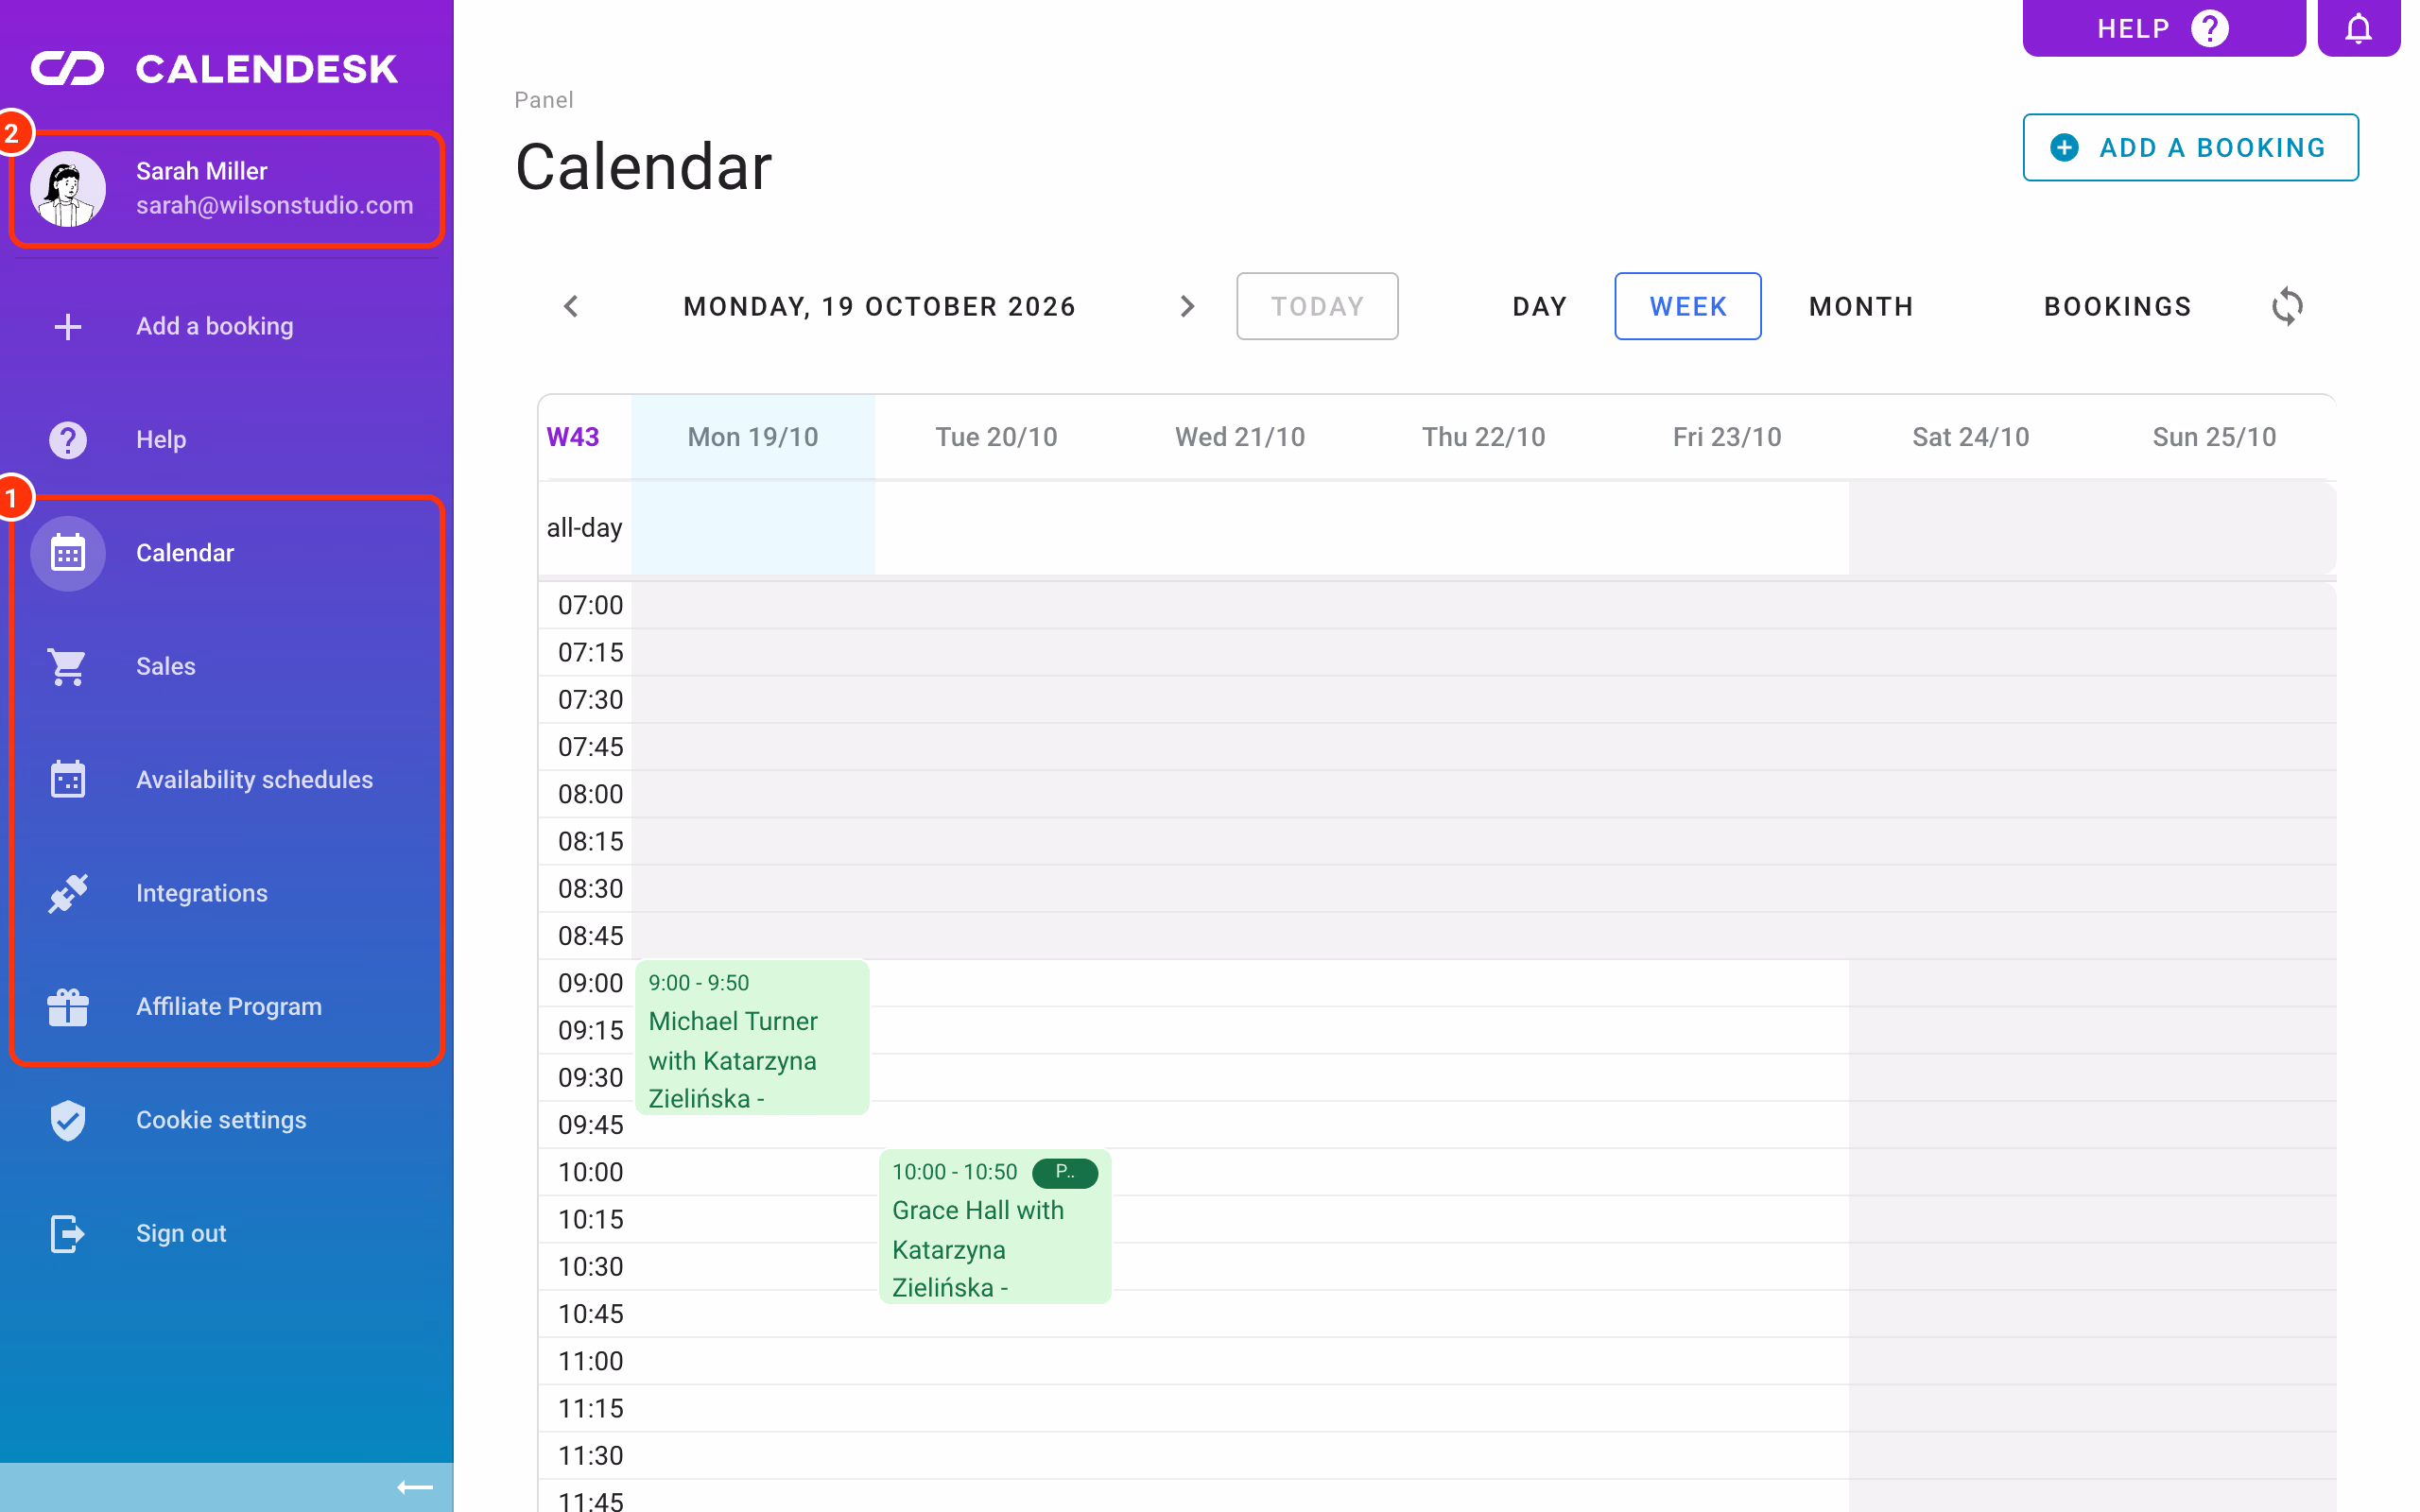Open the Availability schedules calendar icon
The height and width of the screenshot is (1512, 2420).
tap(68, 779)
